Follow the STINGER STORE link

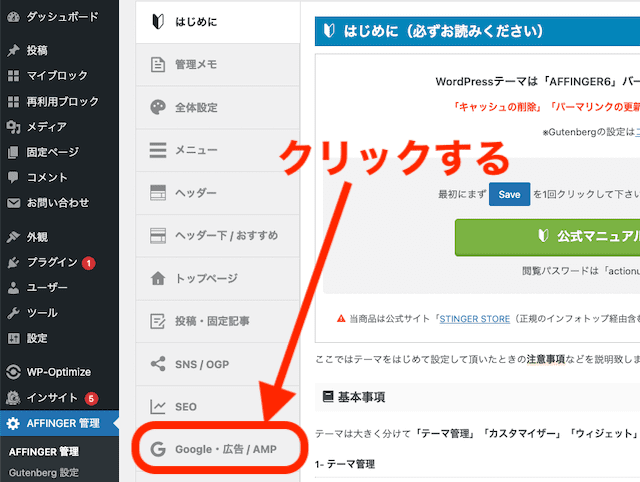tap(474, 319)
